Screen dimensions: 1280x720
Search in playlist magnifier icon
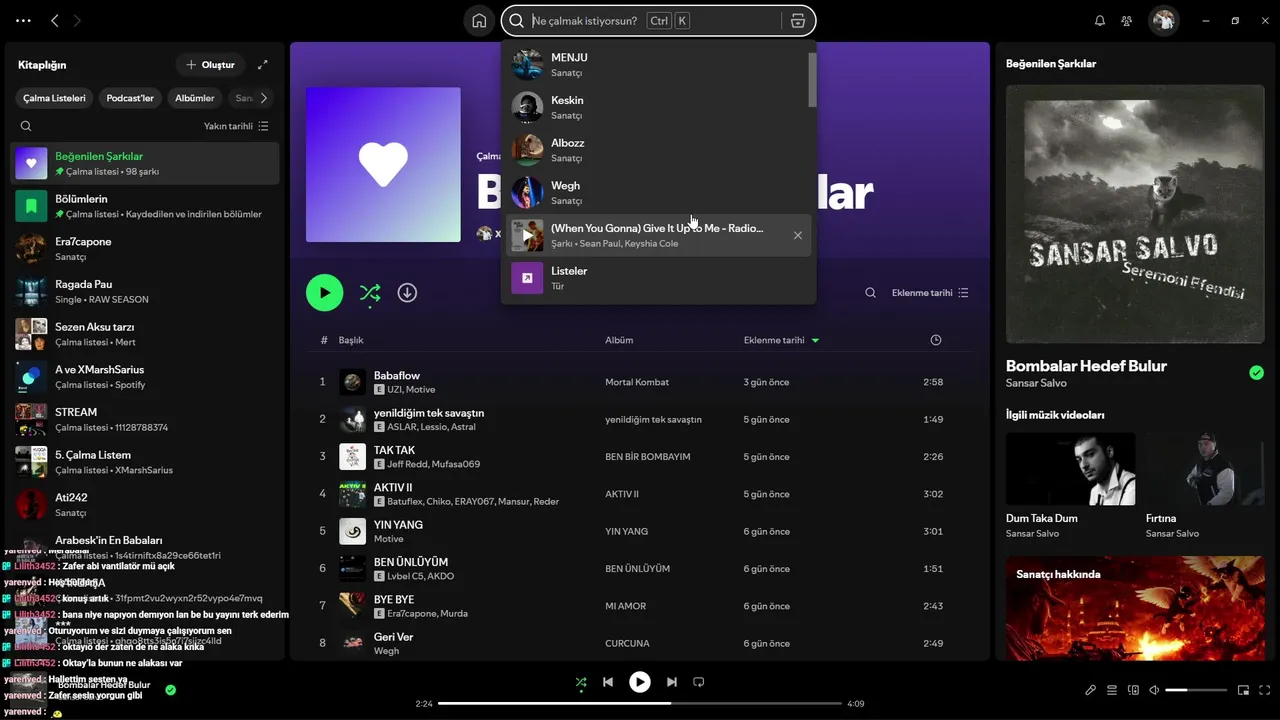tap(870, 293)
